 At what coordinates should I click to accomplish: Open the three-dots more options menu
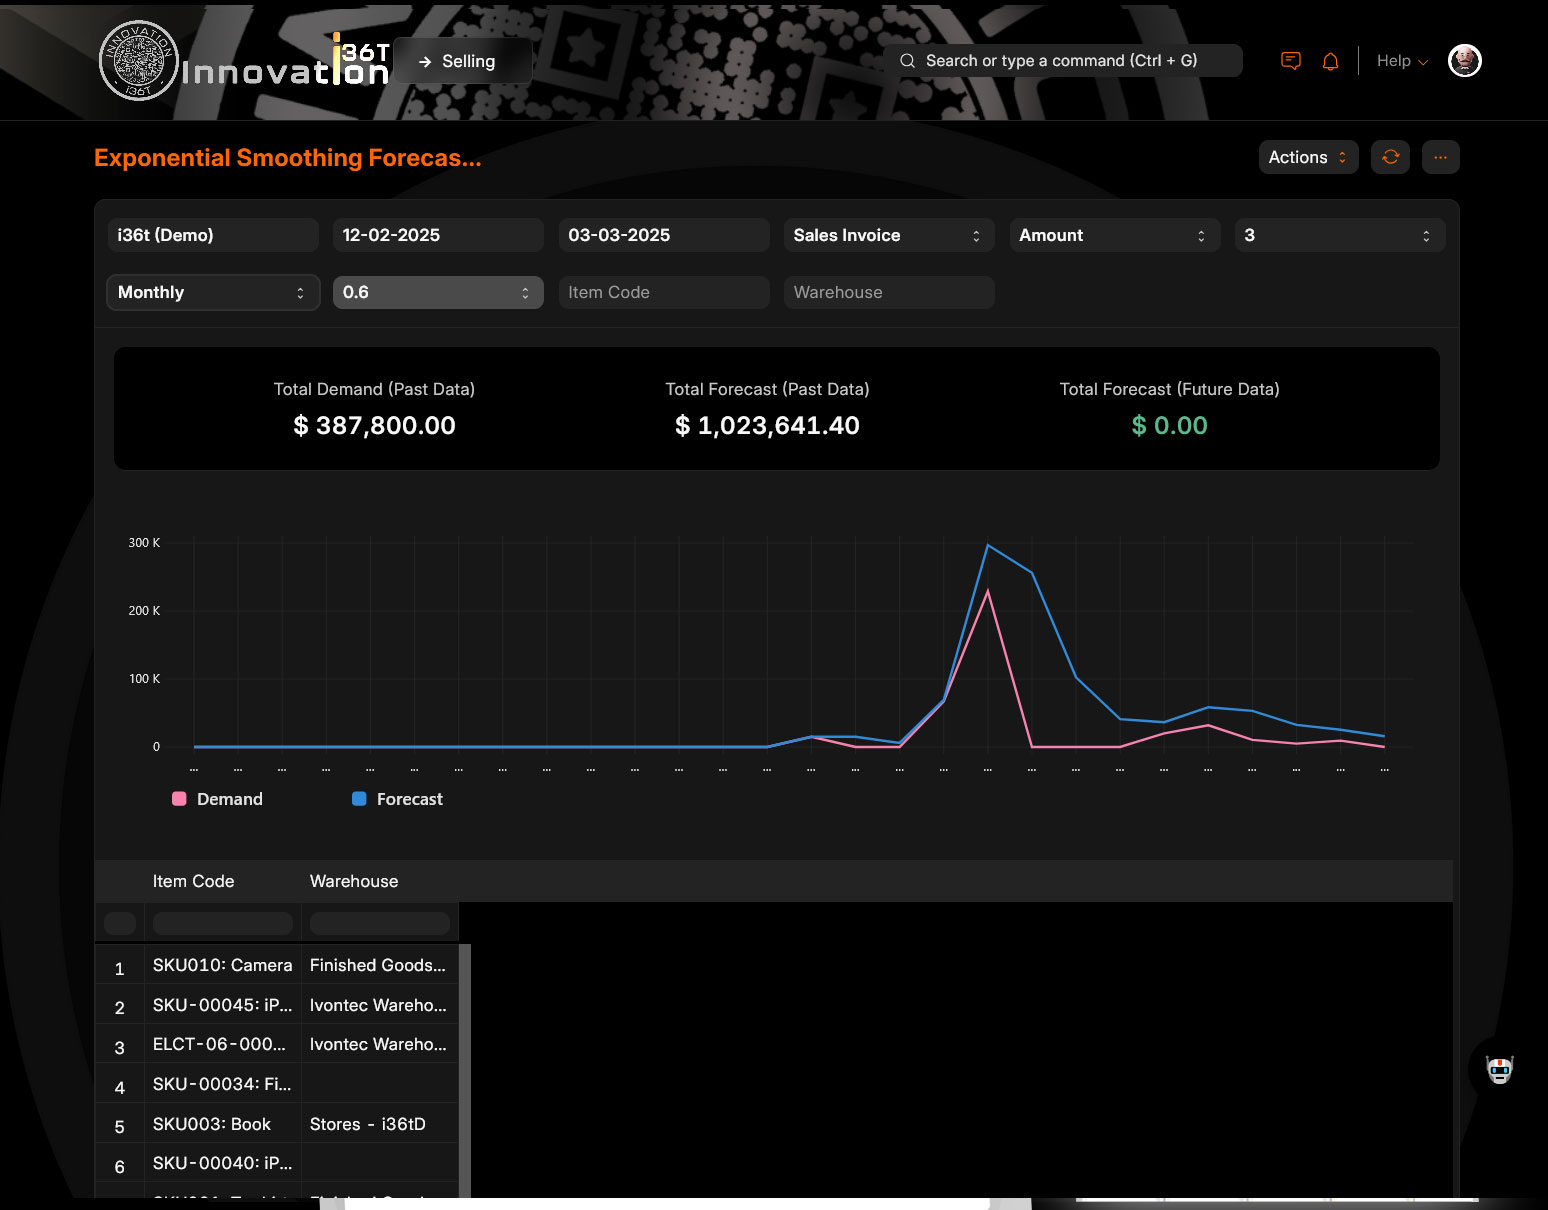1440,157
